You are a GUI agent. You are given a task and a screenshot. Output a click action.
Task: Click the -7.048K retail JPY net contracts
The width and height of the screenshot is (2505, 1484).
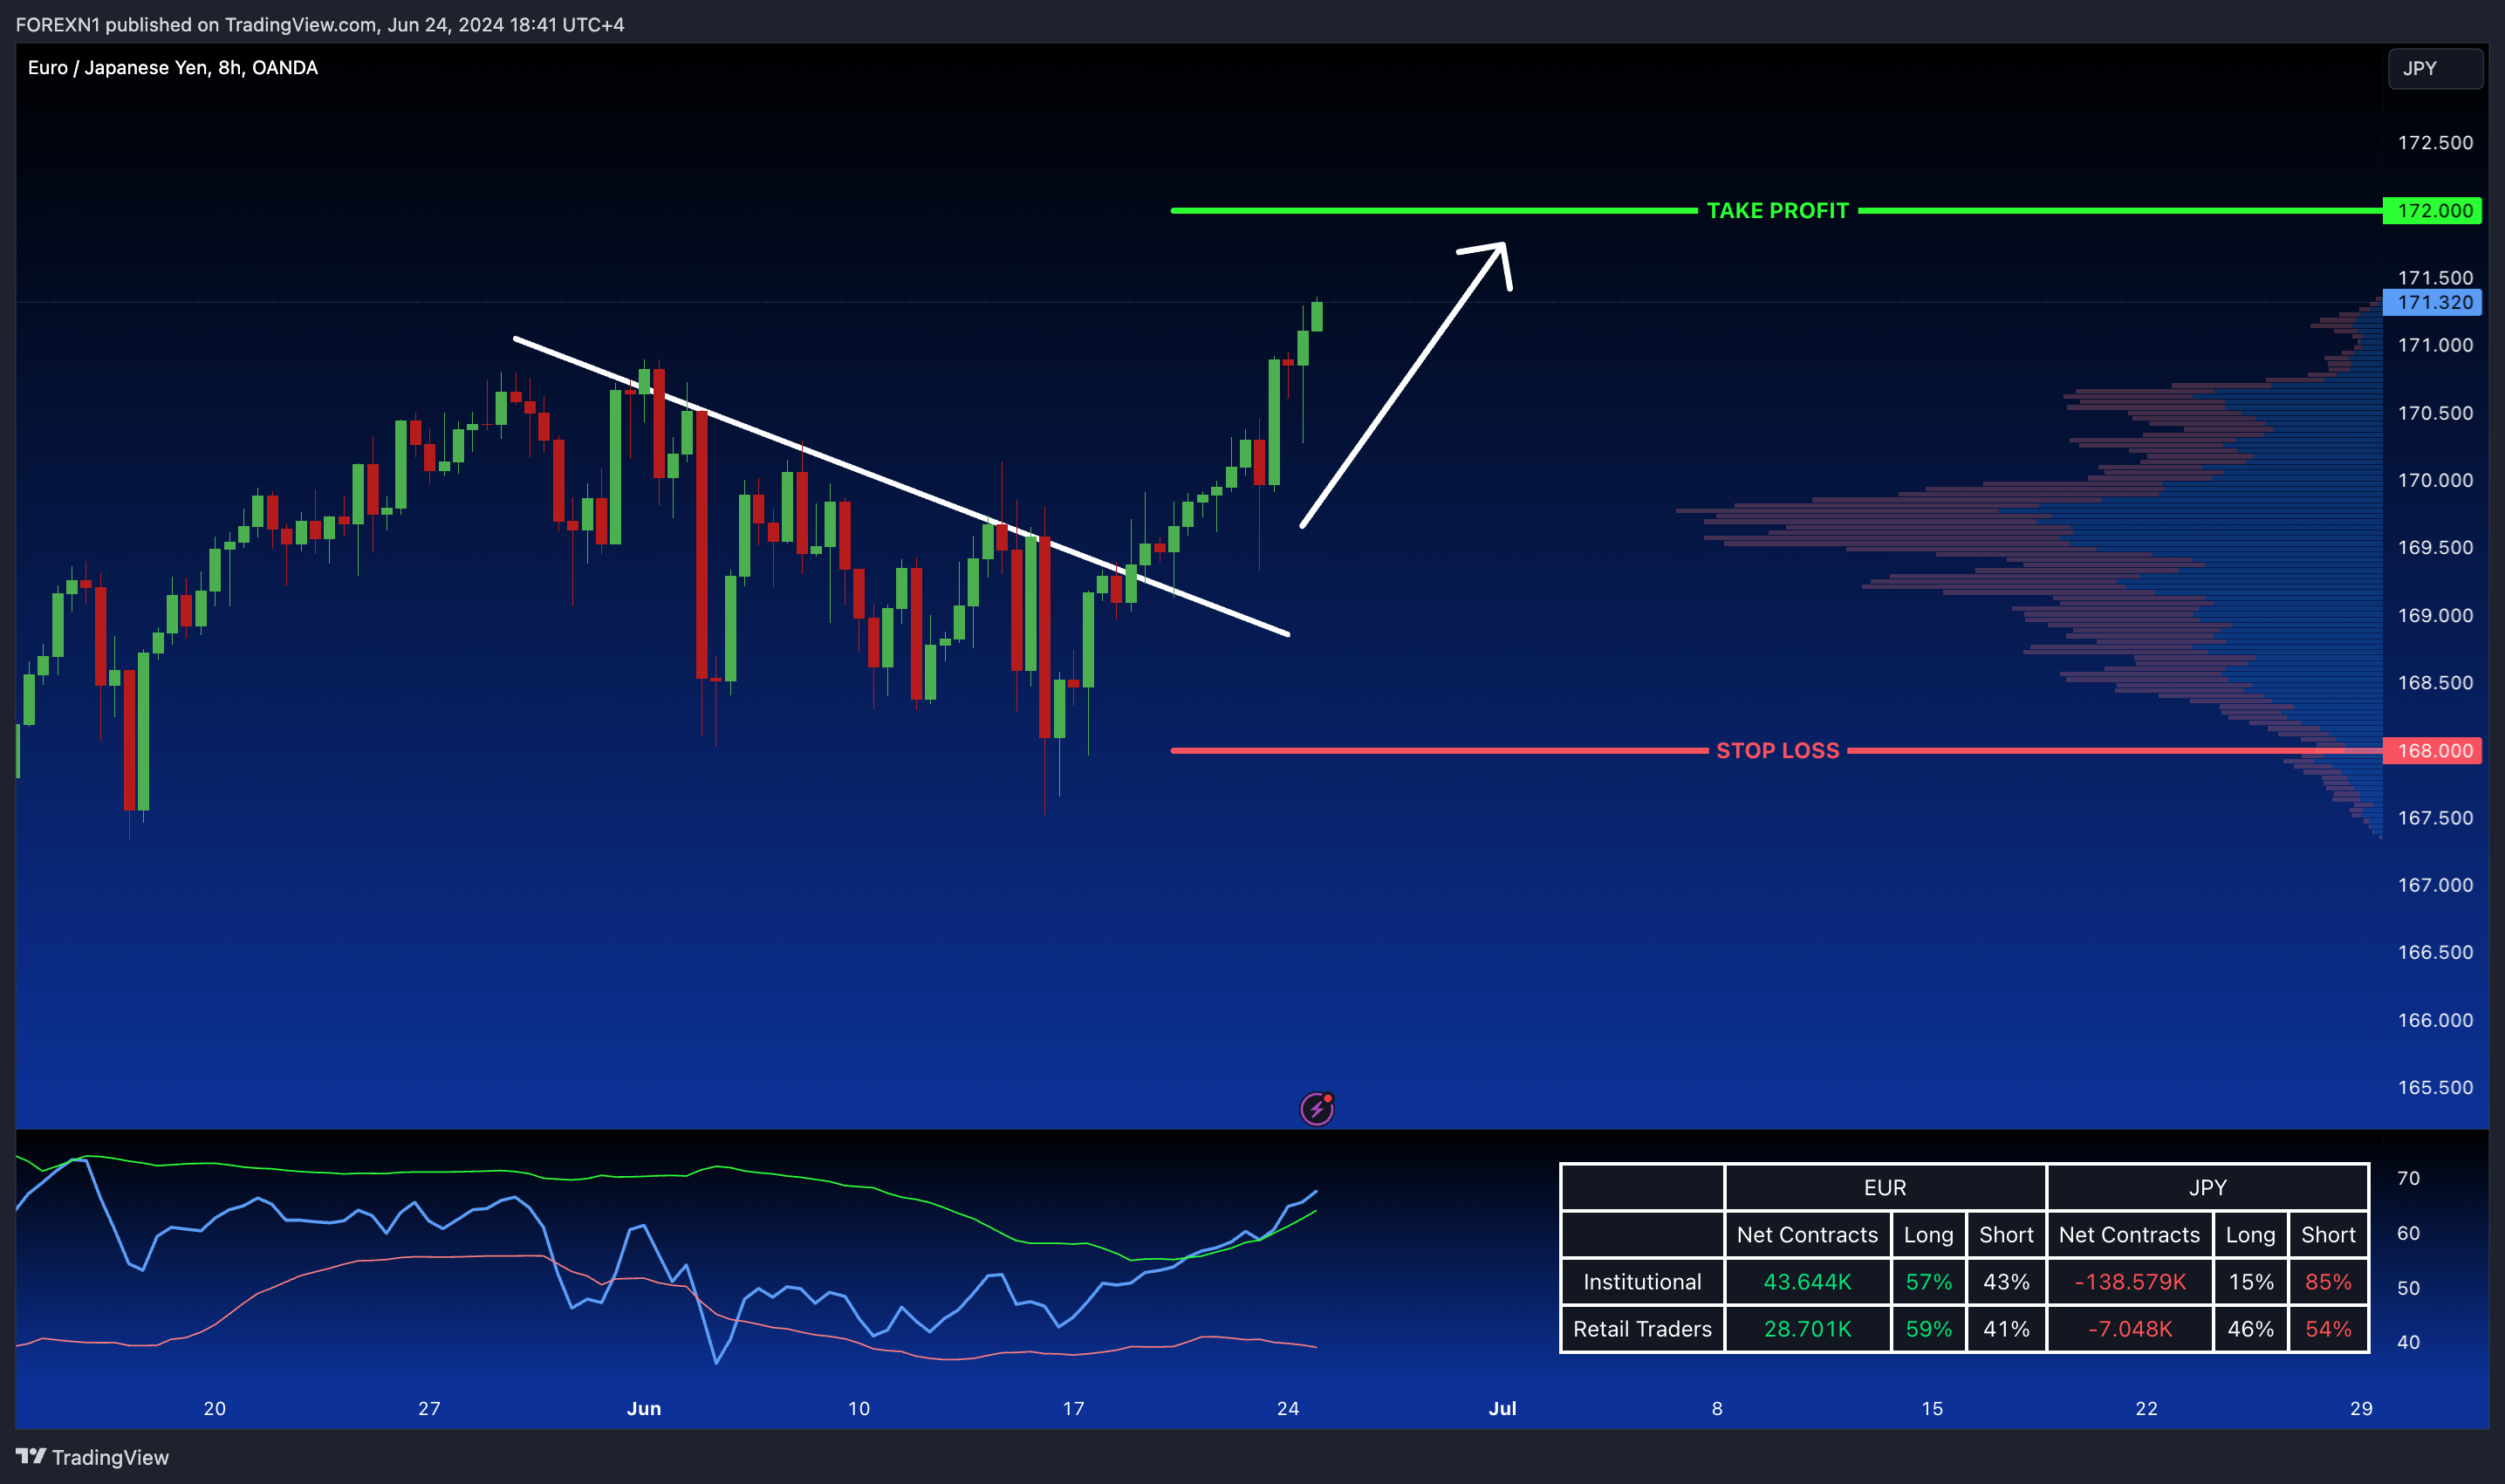coord(2129,1328)
